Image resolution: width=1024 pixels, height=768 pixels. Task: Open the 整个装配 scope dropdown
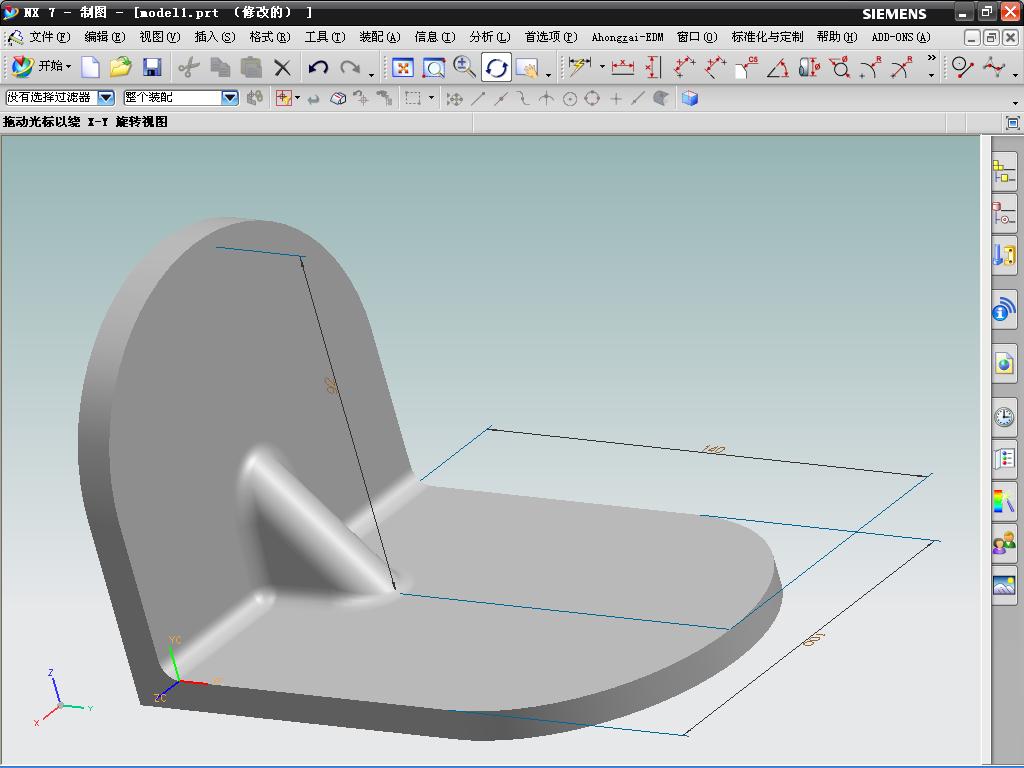click(230, 98)
